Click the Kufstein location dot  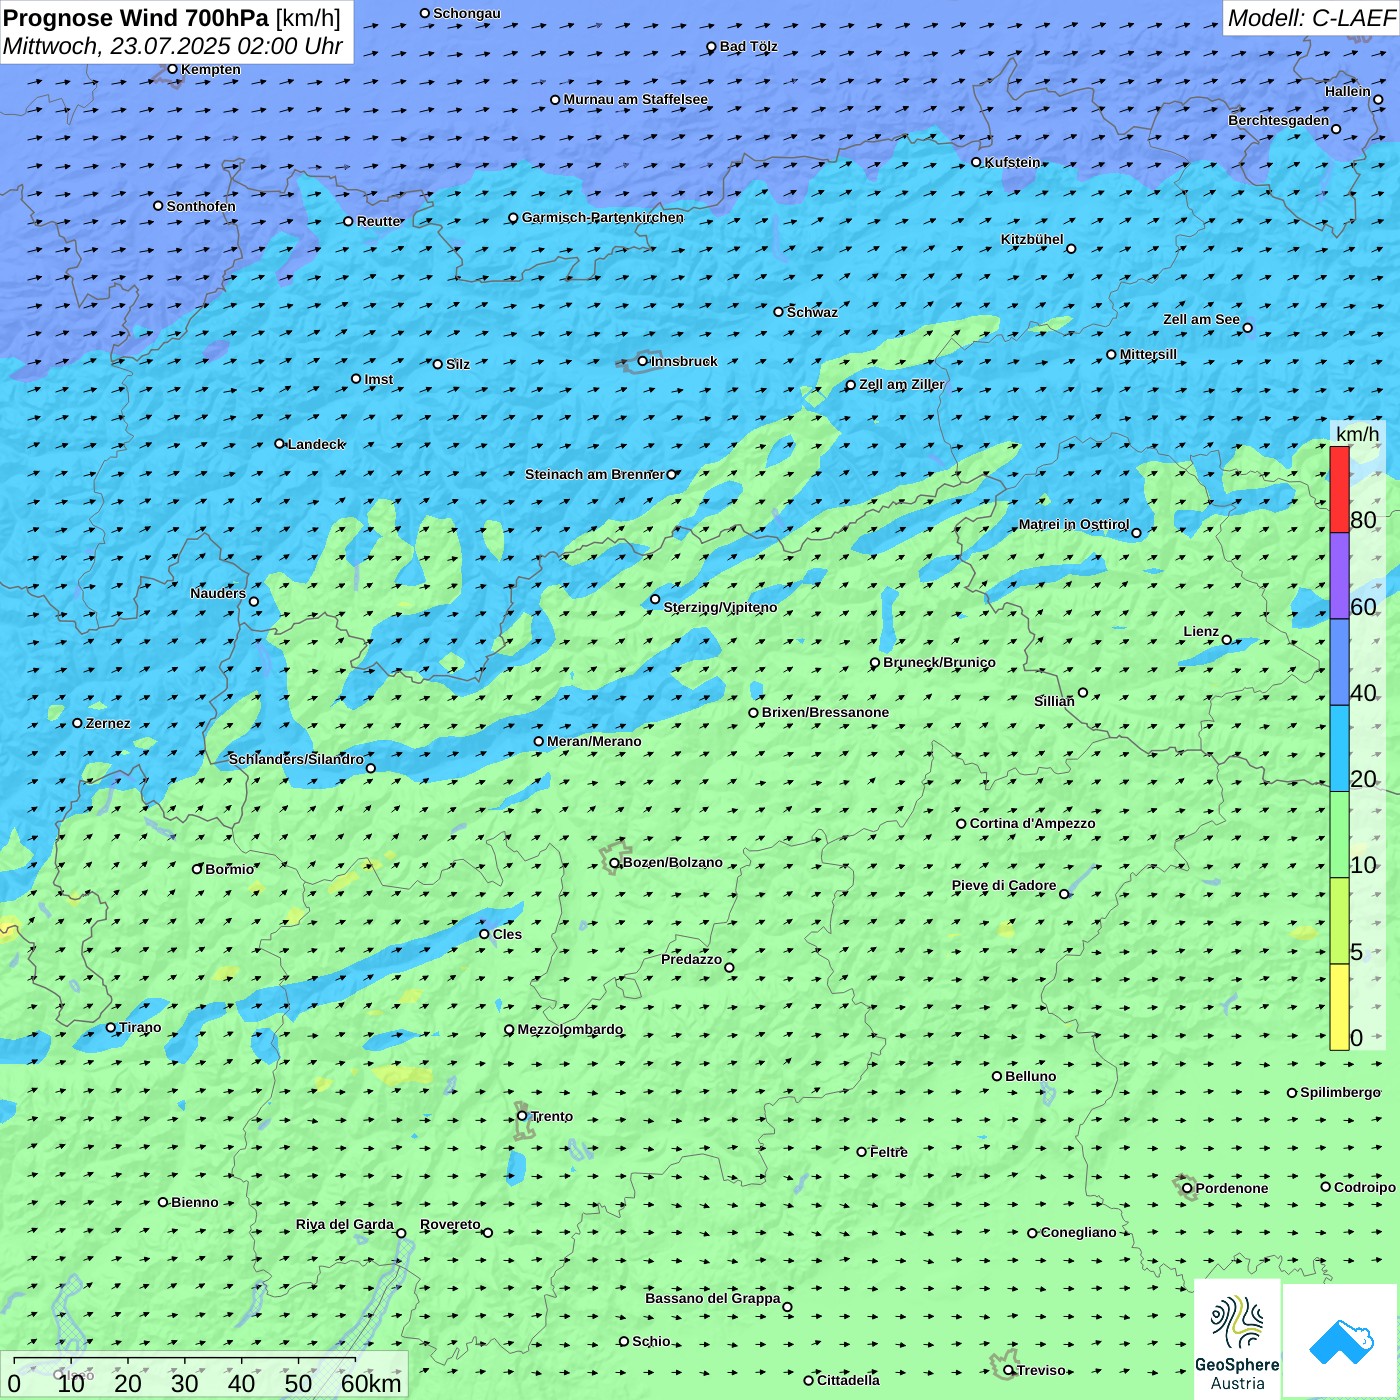tap(977, 162)
